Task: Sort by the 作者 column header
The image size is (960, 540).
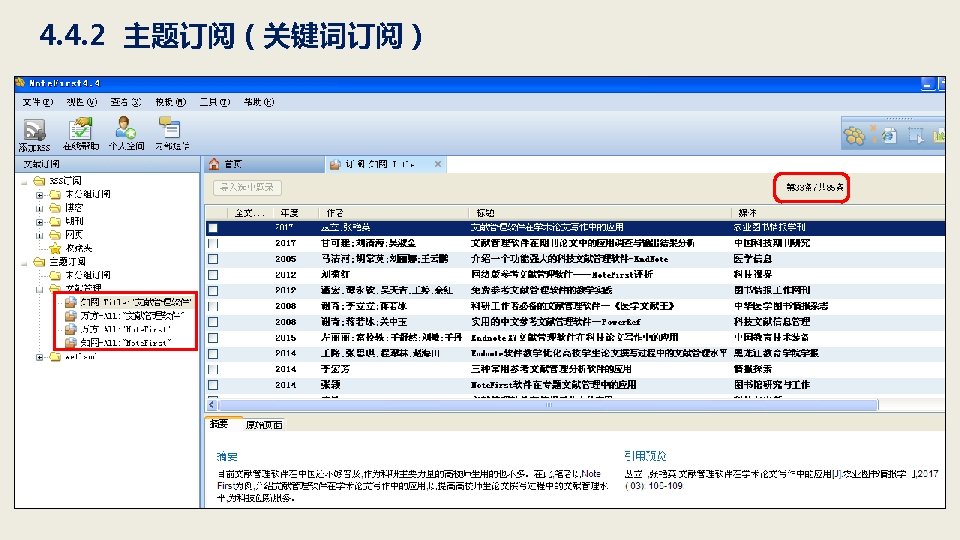Action: point(393,212)
